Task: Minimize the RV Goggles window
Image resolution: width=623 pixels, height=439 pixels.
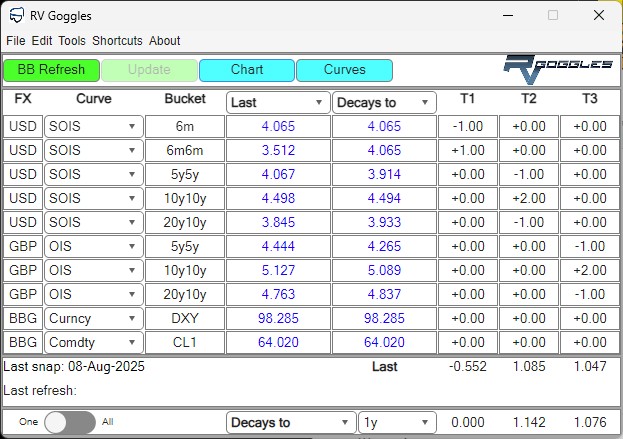Action: [508, 15]
